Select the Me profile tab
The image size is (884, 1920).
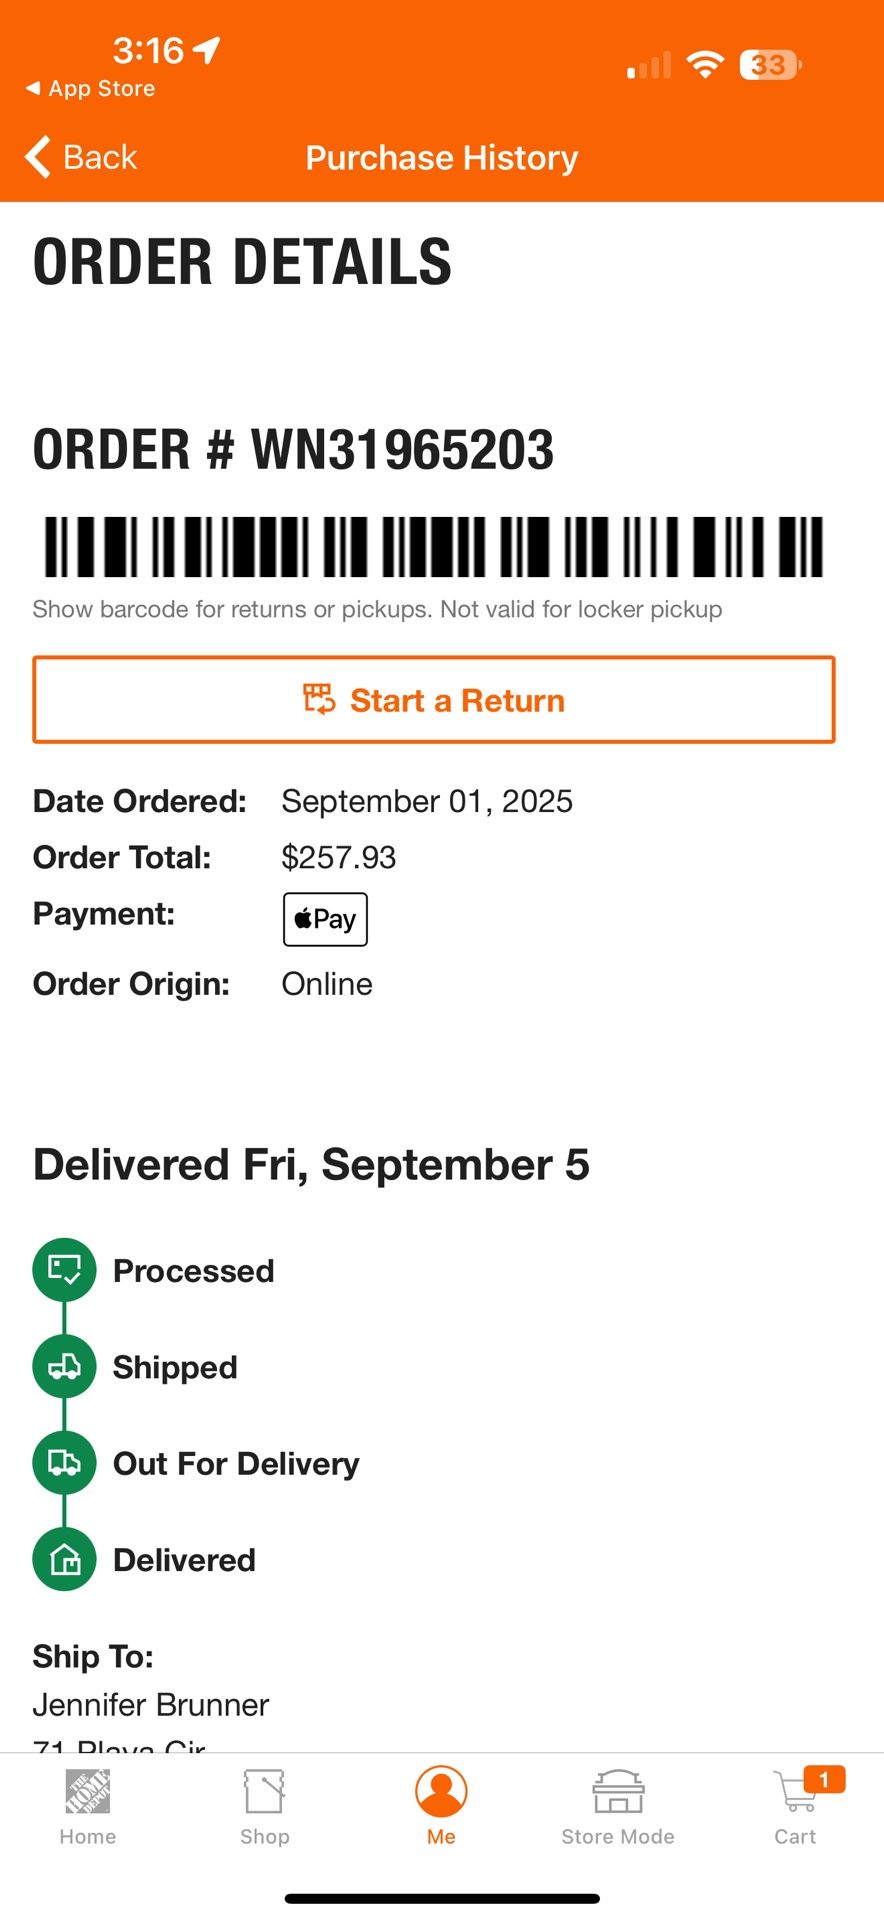[x=441, y=1806]
